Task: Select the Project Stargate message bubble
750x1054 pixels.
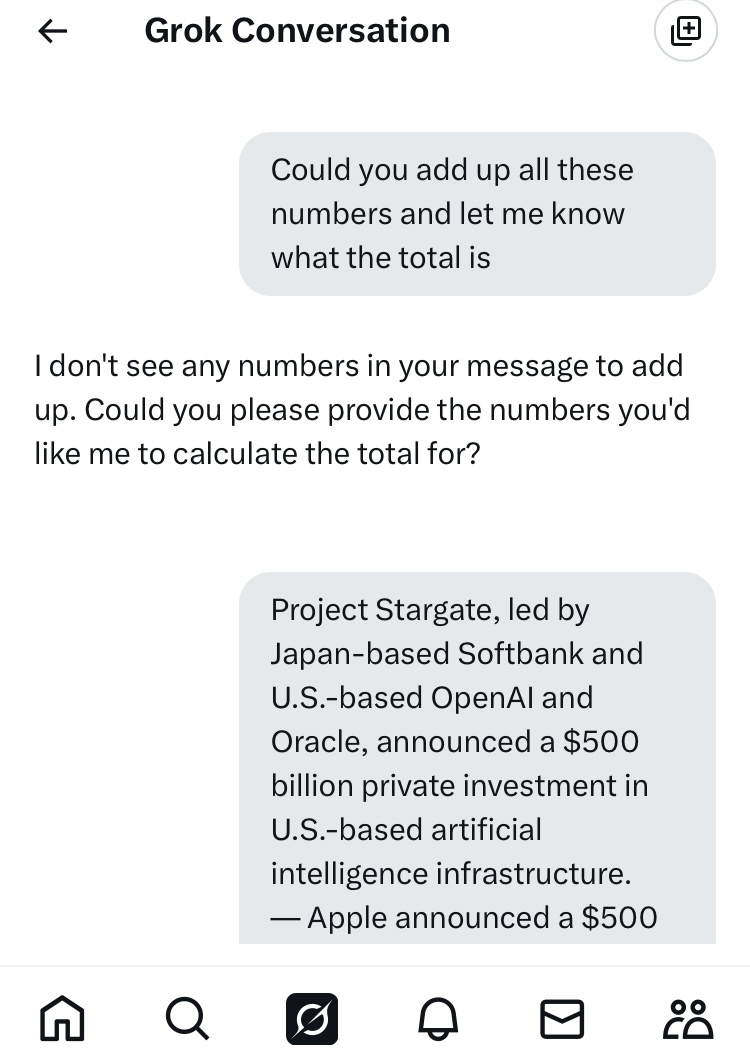Action: [x=477, y=758]
